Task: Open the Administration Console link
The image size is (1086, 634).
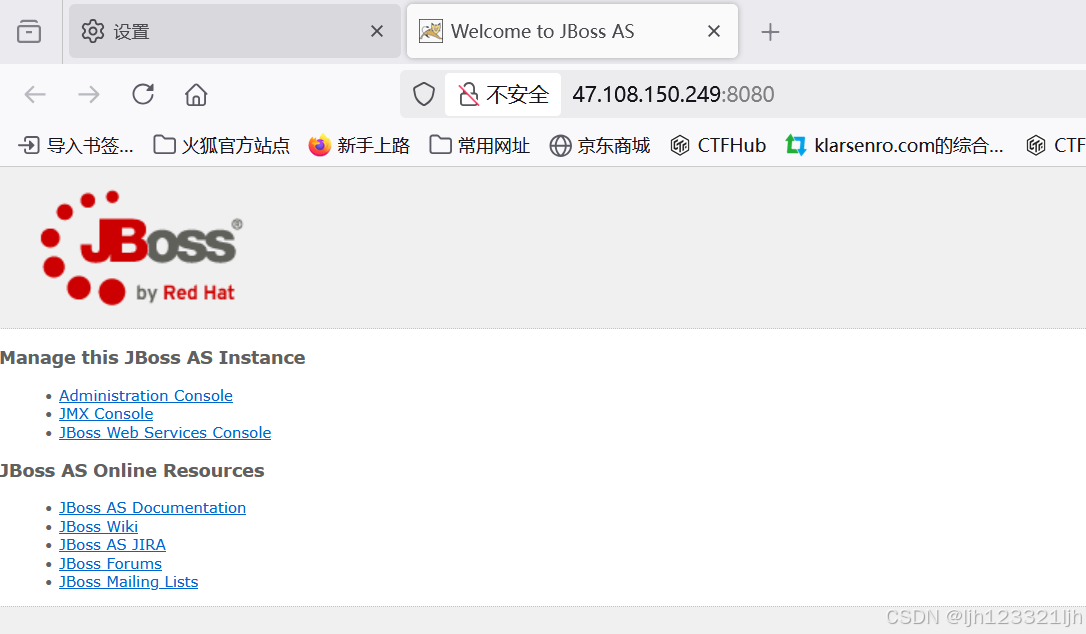Action: [x=145, y=396]
